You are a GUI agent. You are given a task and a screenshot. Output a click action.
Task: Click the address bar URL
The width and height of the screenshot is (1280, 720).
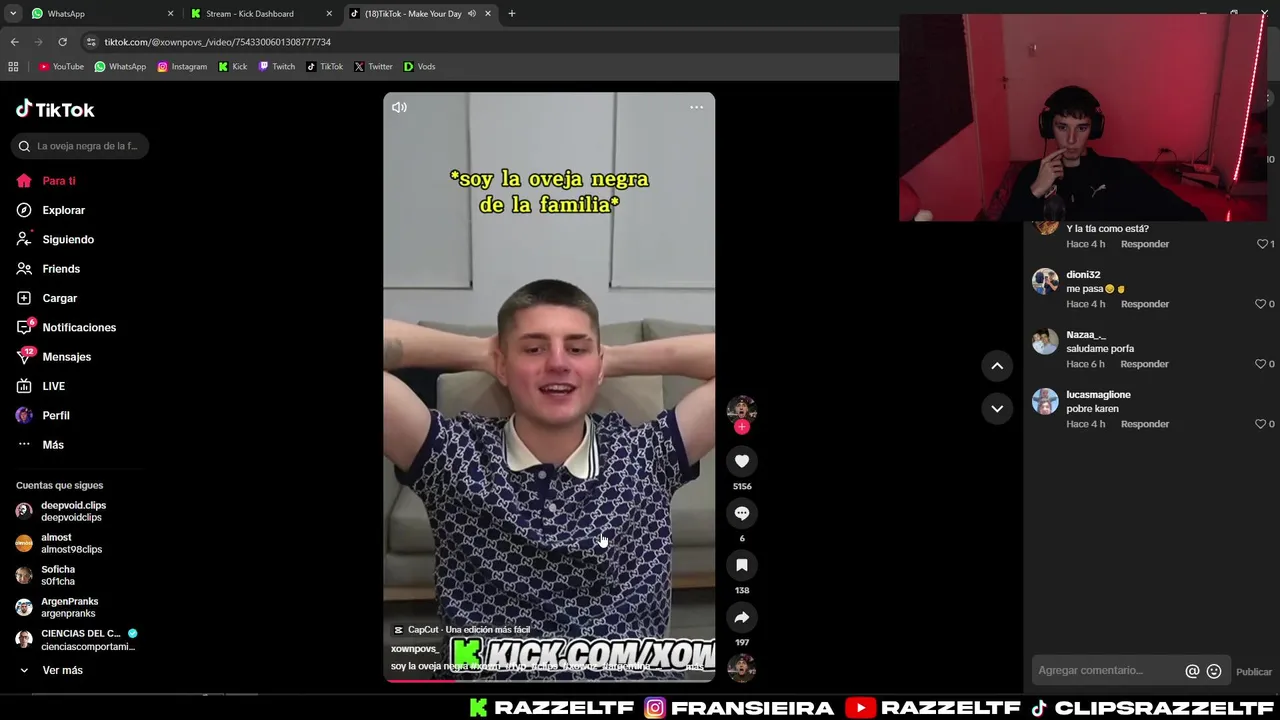tap(217, 42)
